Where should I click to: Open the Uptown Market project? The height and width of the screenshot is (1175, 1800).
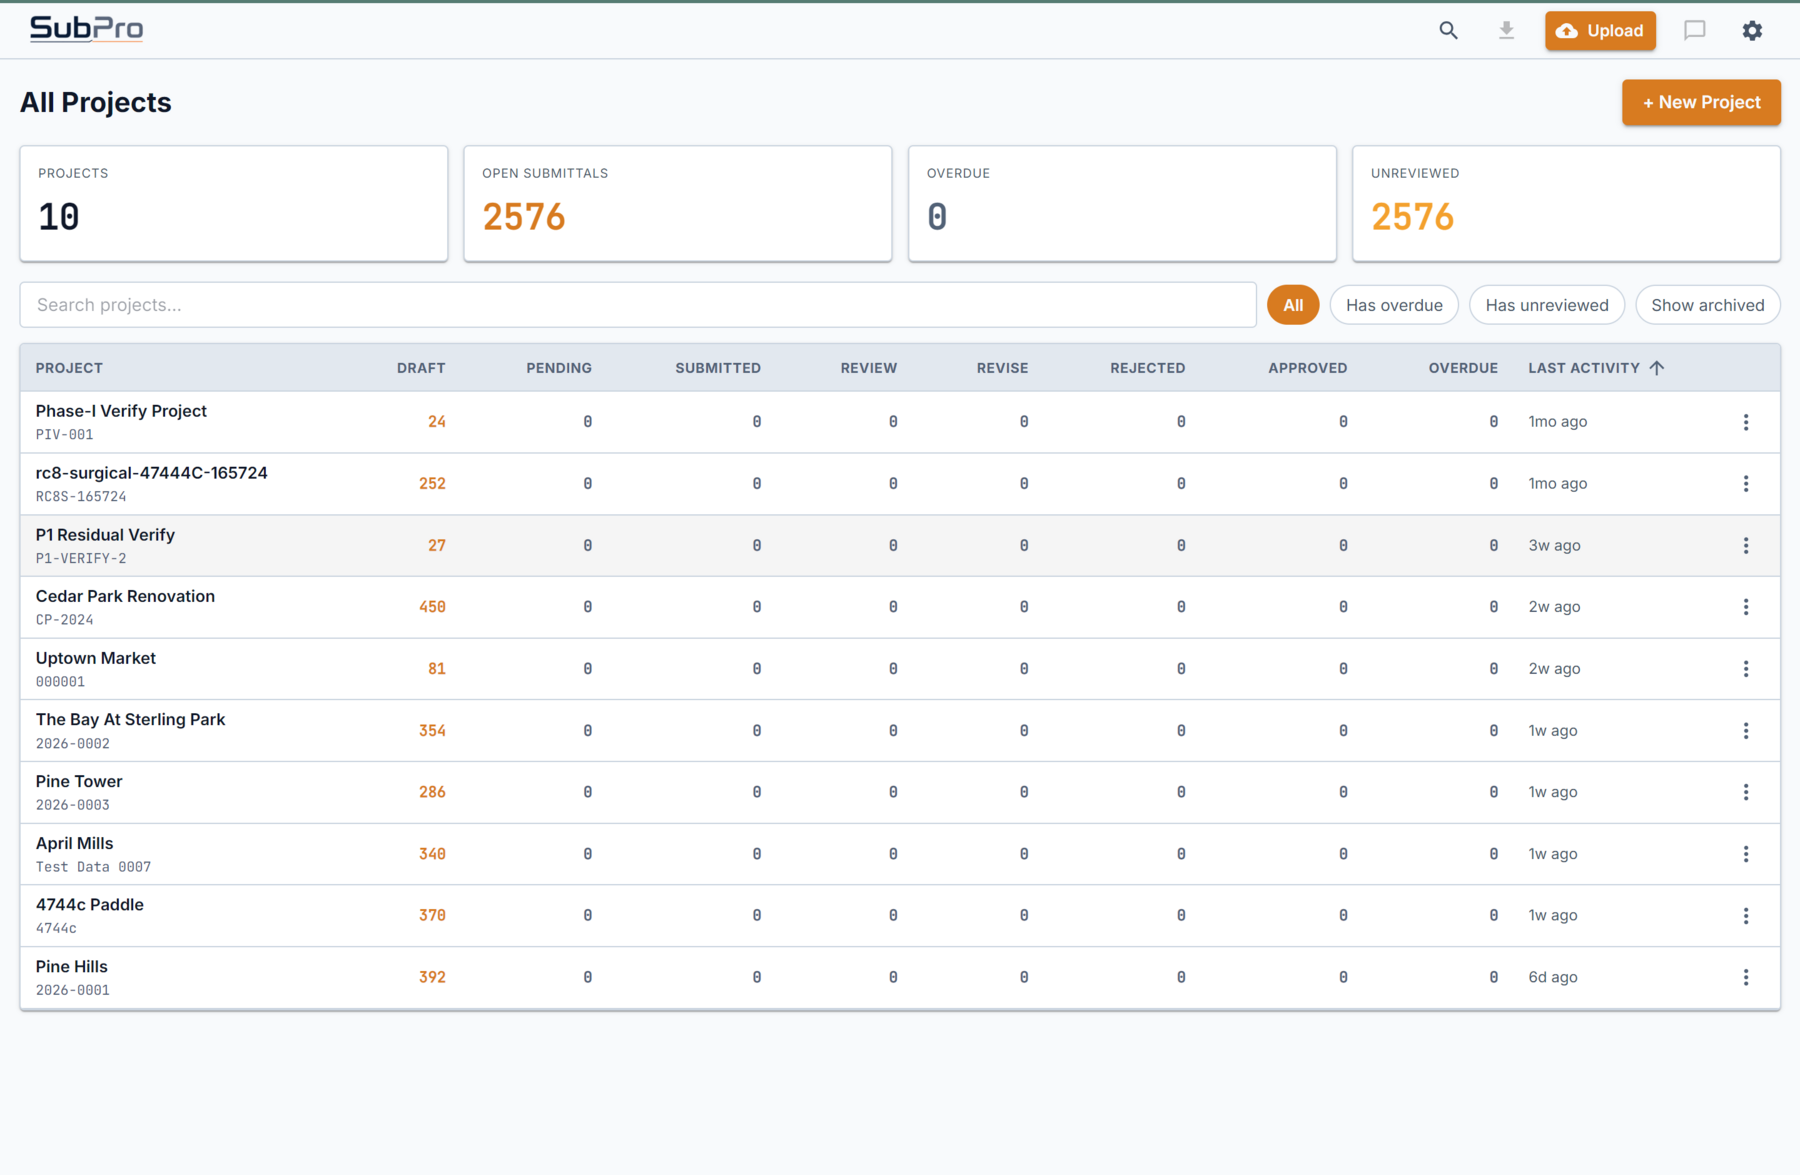96,658
